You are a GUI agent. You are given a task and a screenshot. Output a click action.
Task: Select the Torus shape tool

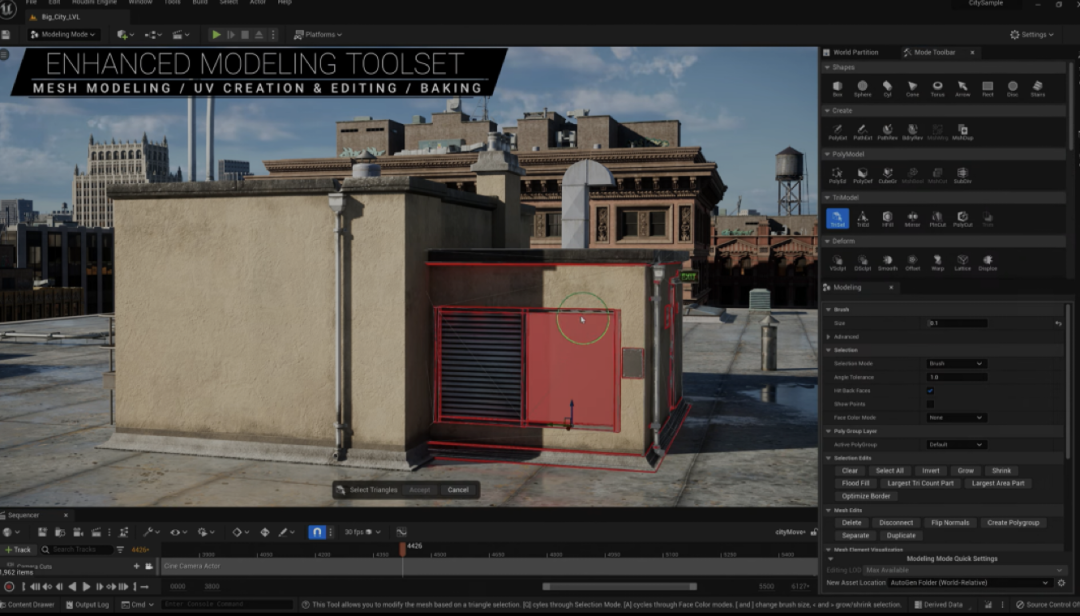point(937,89)
